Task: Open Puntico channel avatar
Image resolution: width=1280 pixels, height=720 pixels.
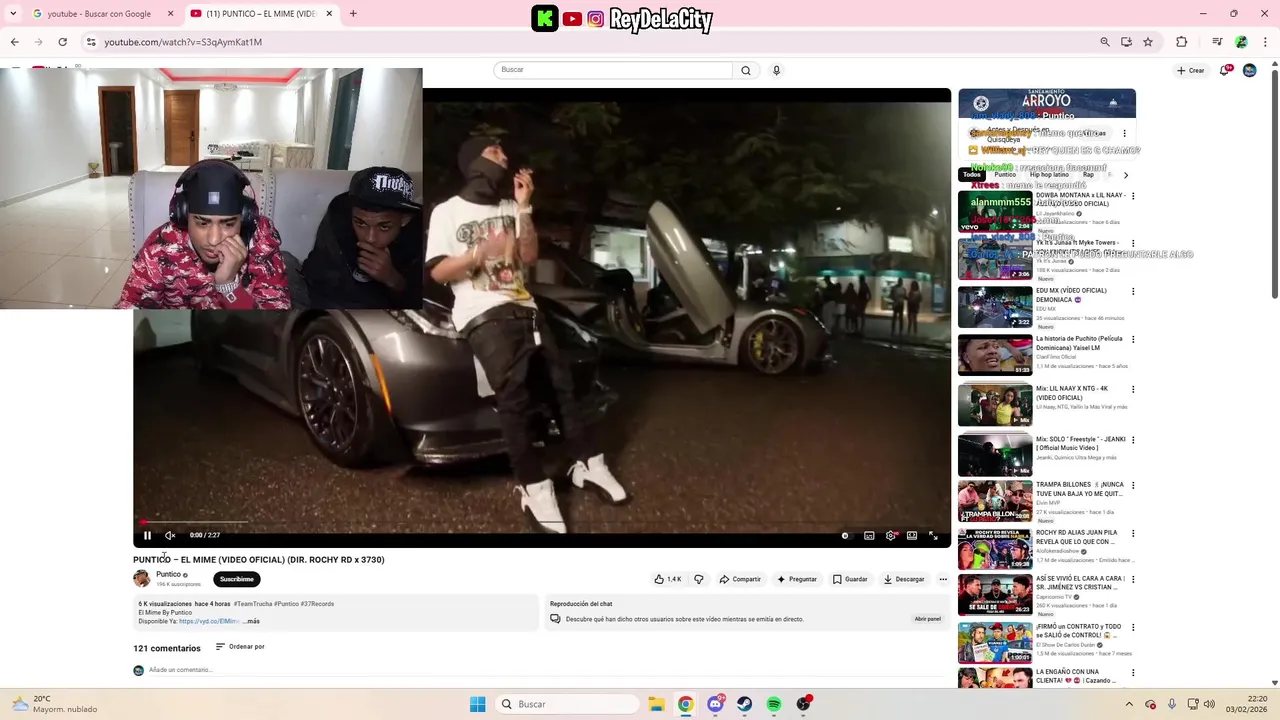Action: coord(141,578)
